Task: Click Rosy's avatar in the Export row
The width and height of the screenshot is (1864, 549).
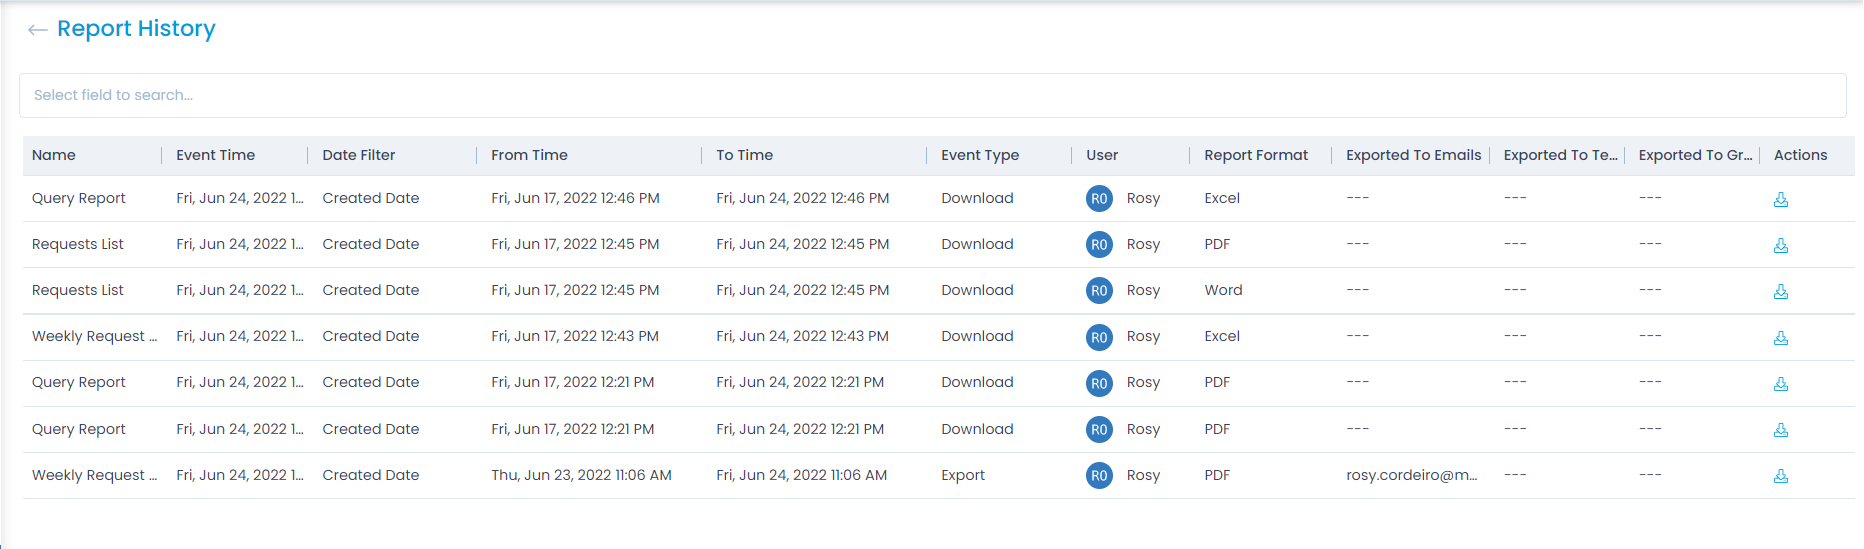Action: coord(1099,476)
